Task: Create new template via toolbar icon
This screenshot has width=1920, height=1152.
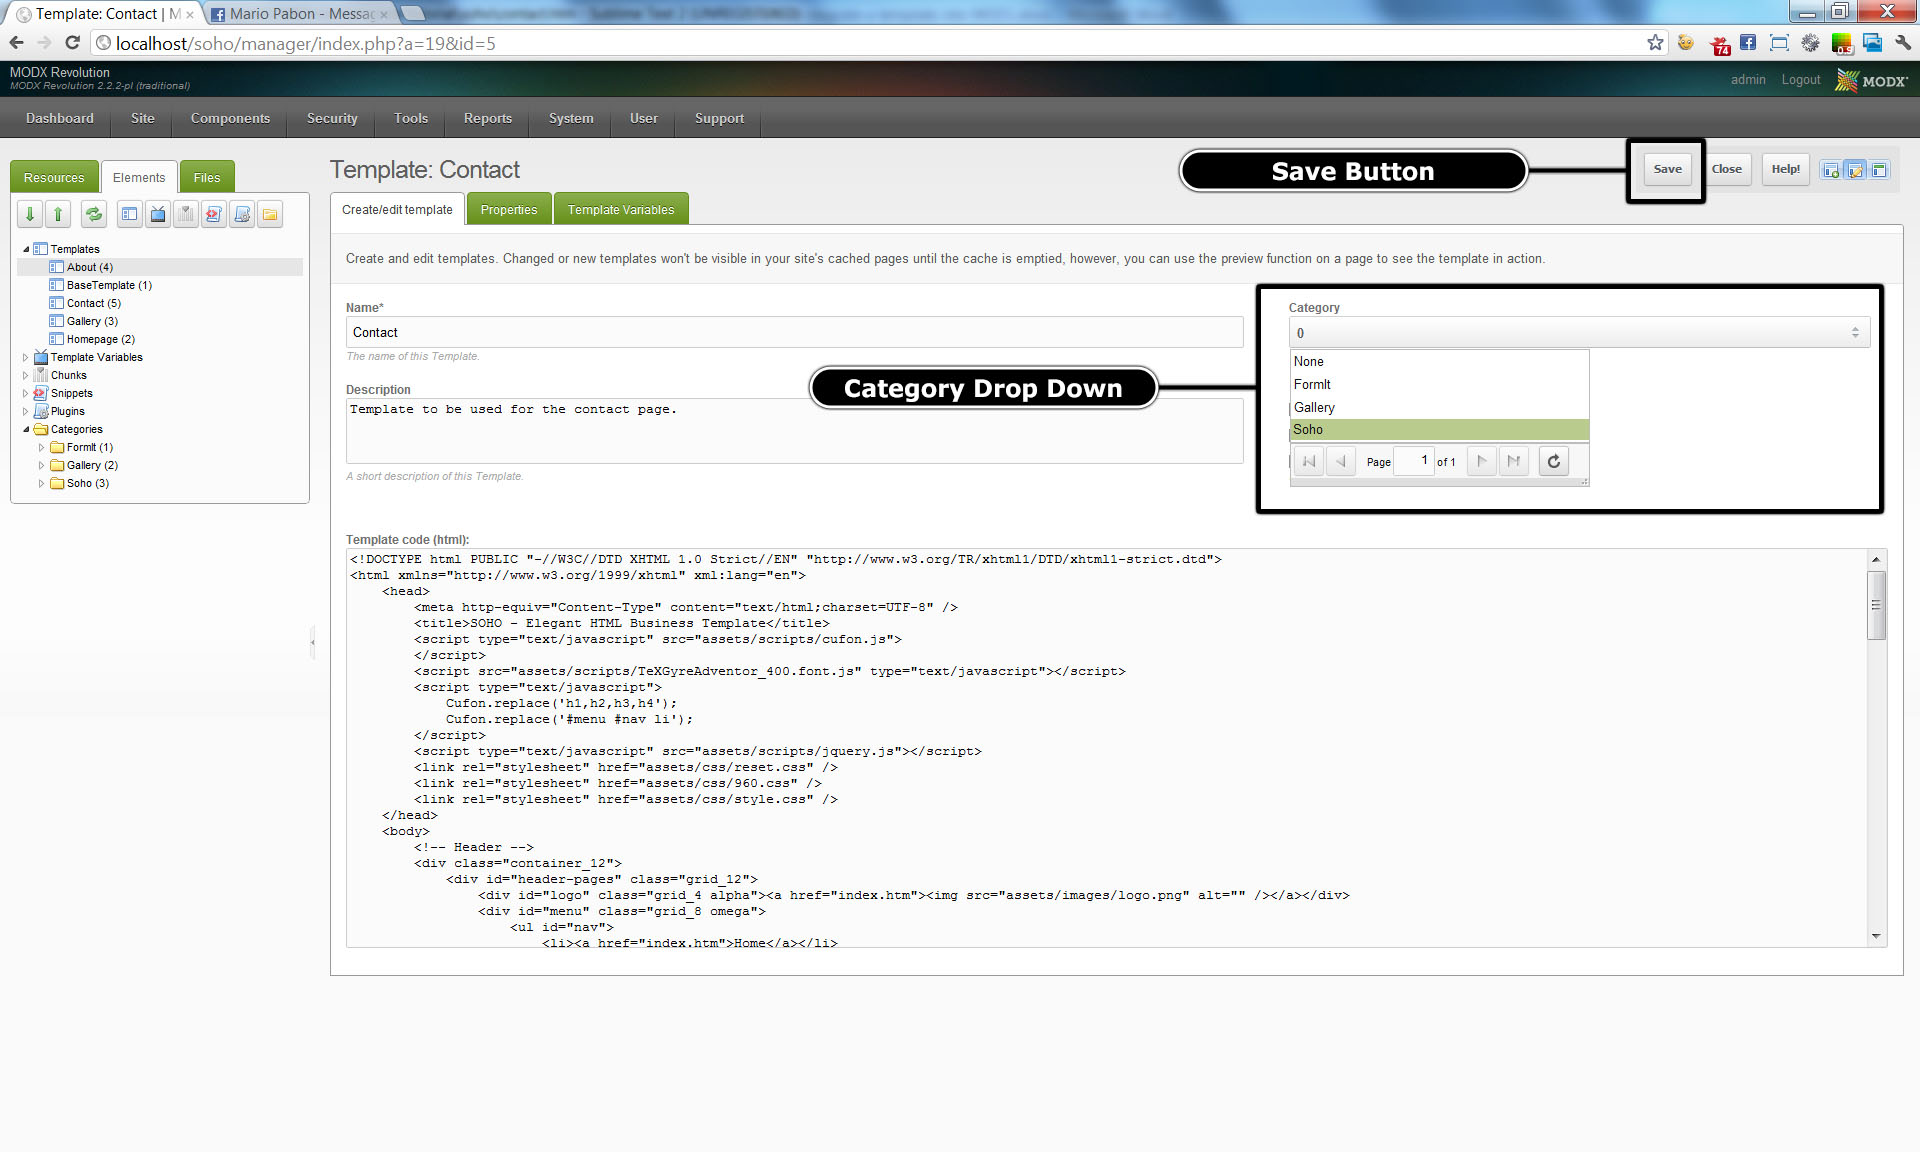Action: 130,214
